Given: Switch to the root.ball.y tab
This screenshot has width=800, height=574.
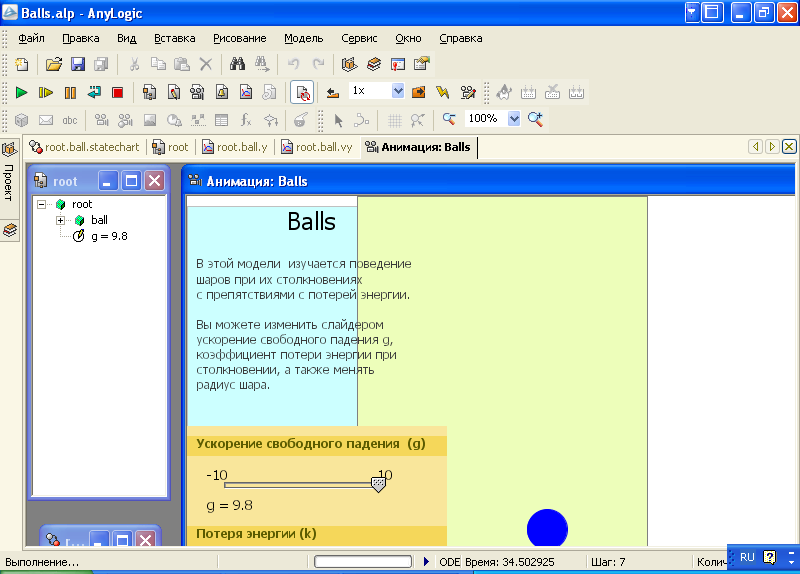Looking at the screenshot, I should coord(235,147).
